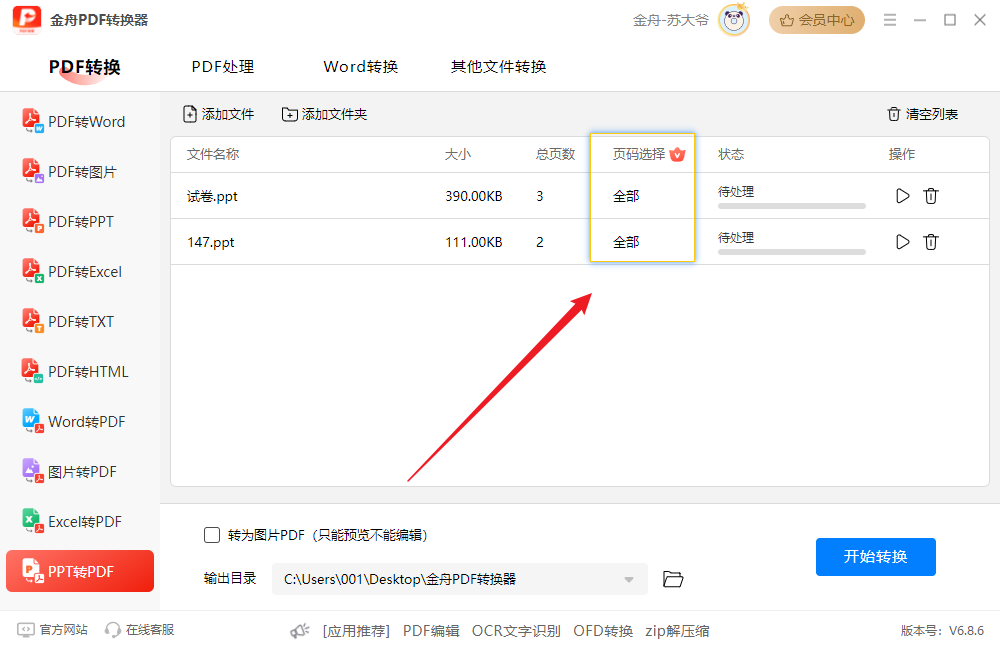1000x650 pixels.
Task: Enable 转为图片PDF checkbox
Action: pyautogui.click(x=212, y=535)
